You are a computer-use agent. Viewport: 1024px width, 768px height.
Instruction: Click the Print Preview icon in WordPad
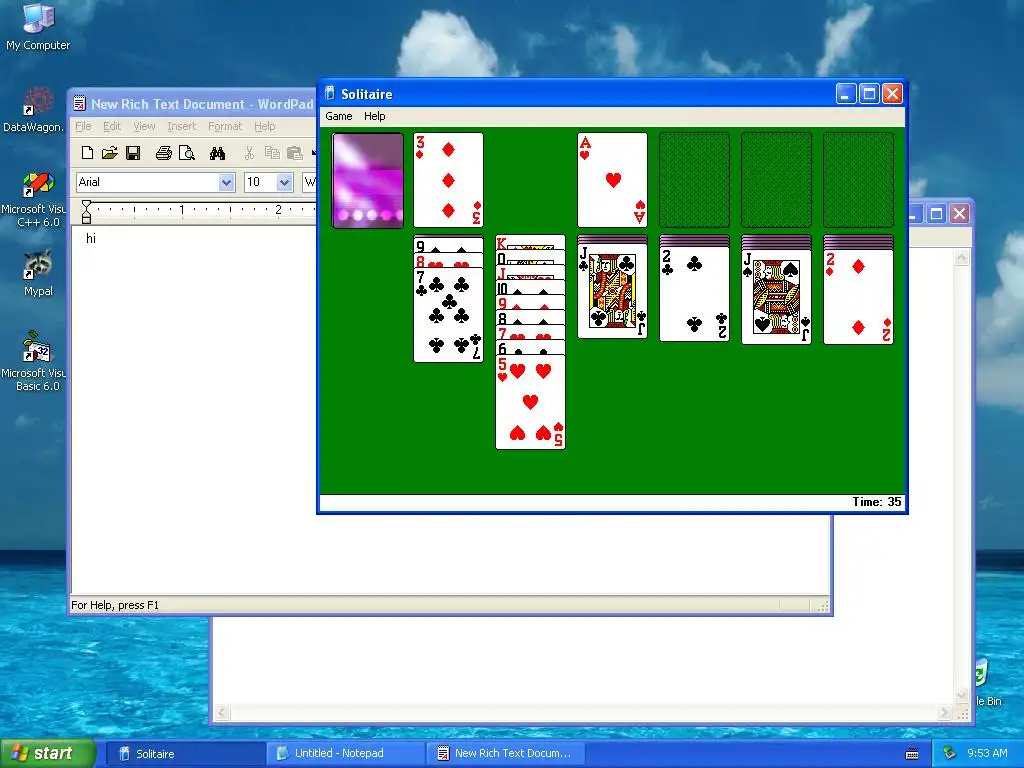(x=187, y=153)
